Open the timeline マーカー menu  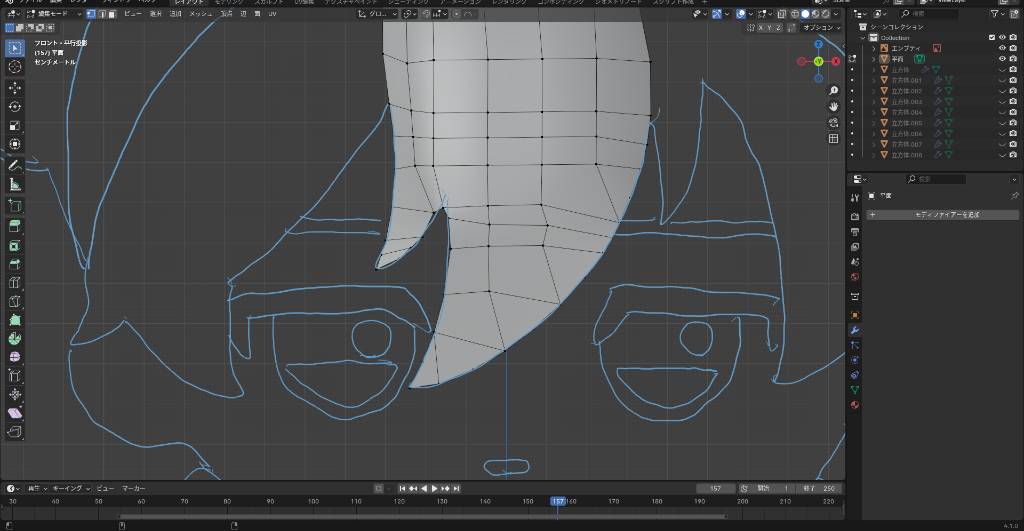tap(133, 488)
